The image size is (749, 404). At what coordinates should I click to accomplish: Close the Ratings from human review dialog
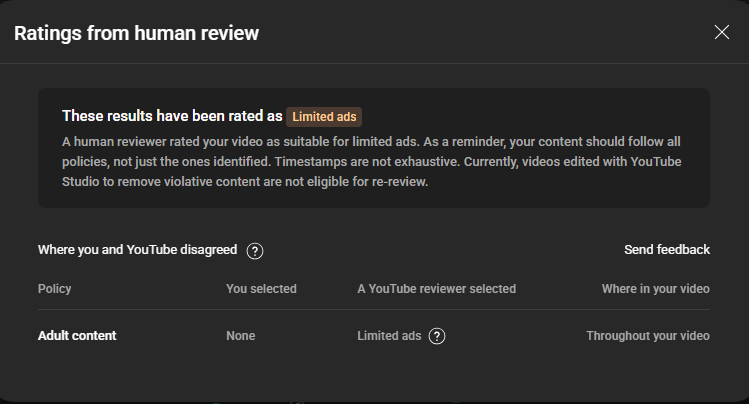721,32
